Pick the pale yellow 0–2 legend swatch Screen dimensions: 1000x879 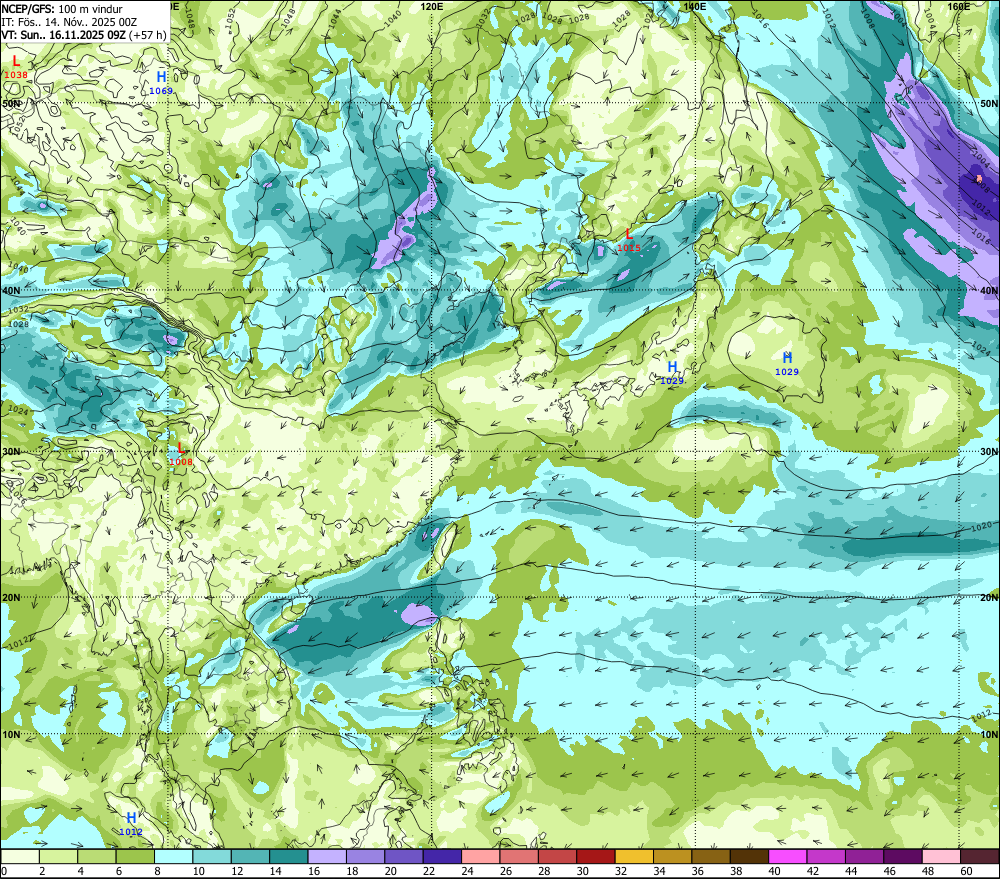pos(20,856)
